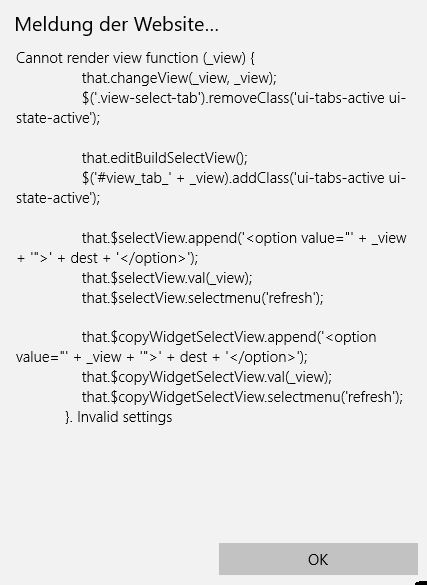Click 'state-active');' below the removeClass line

click(58, 118)
